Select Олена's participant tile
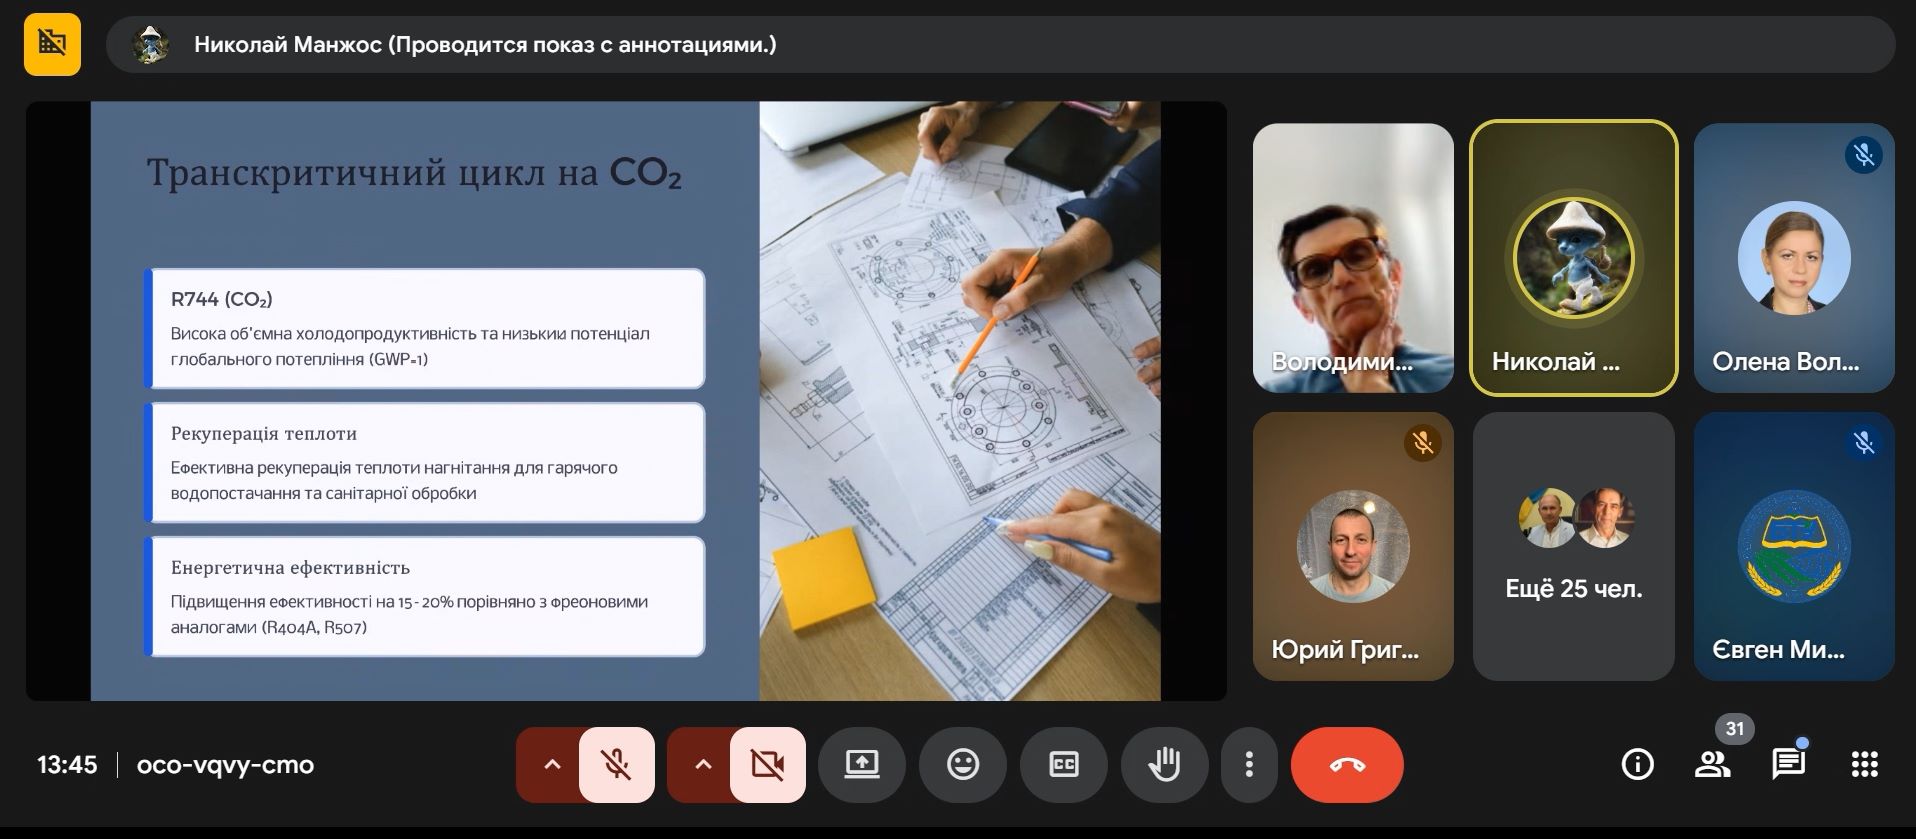Viewport: 1916px width, 839px height. (x=1793, y=257)
